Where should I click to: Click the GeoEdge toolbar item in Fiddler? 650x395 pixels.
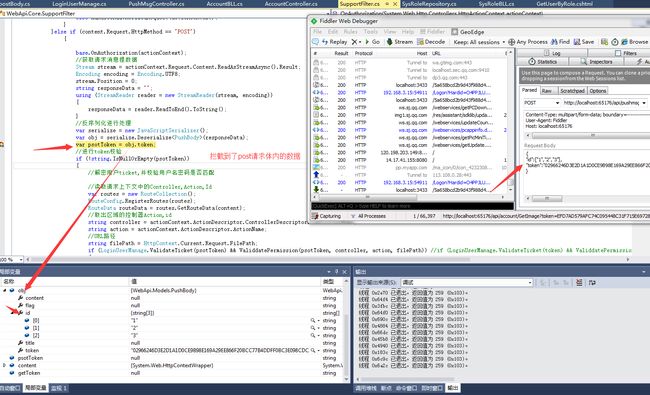pos(468,32)
